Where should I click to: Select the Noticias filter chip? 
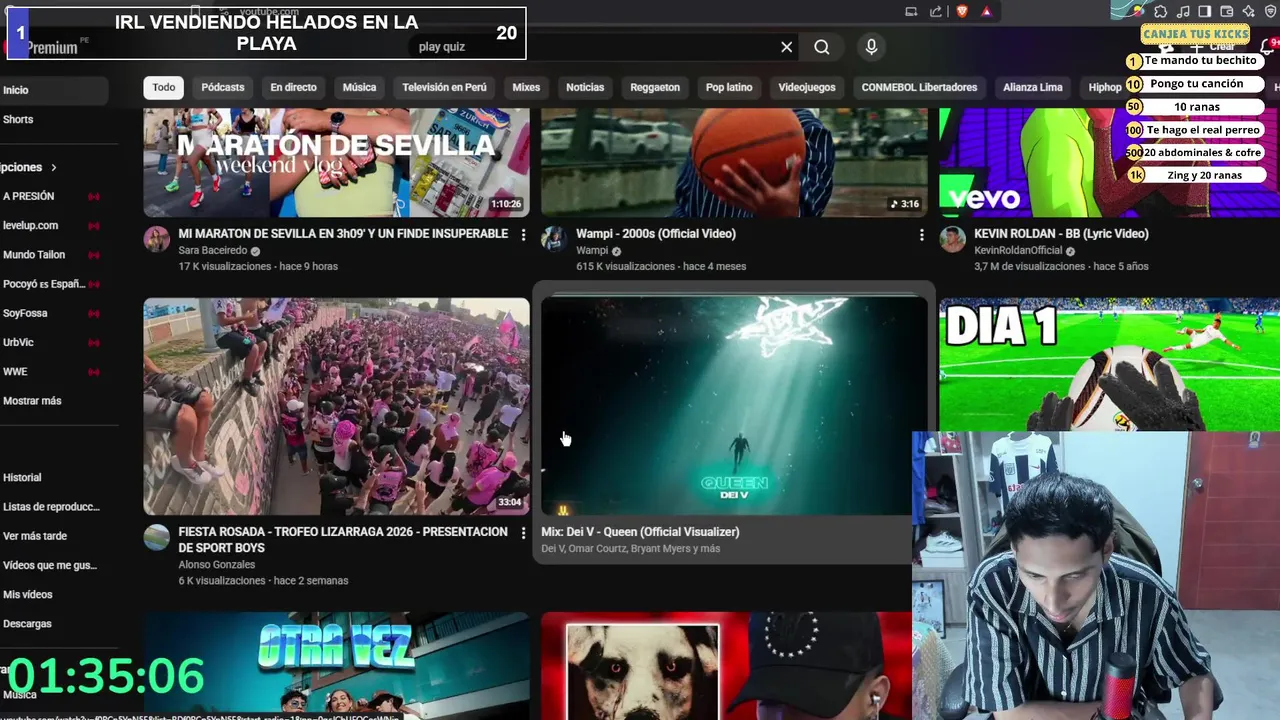pyautogui.click(x=585, y=87)
